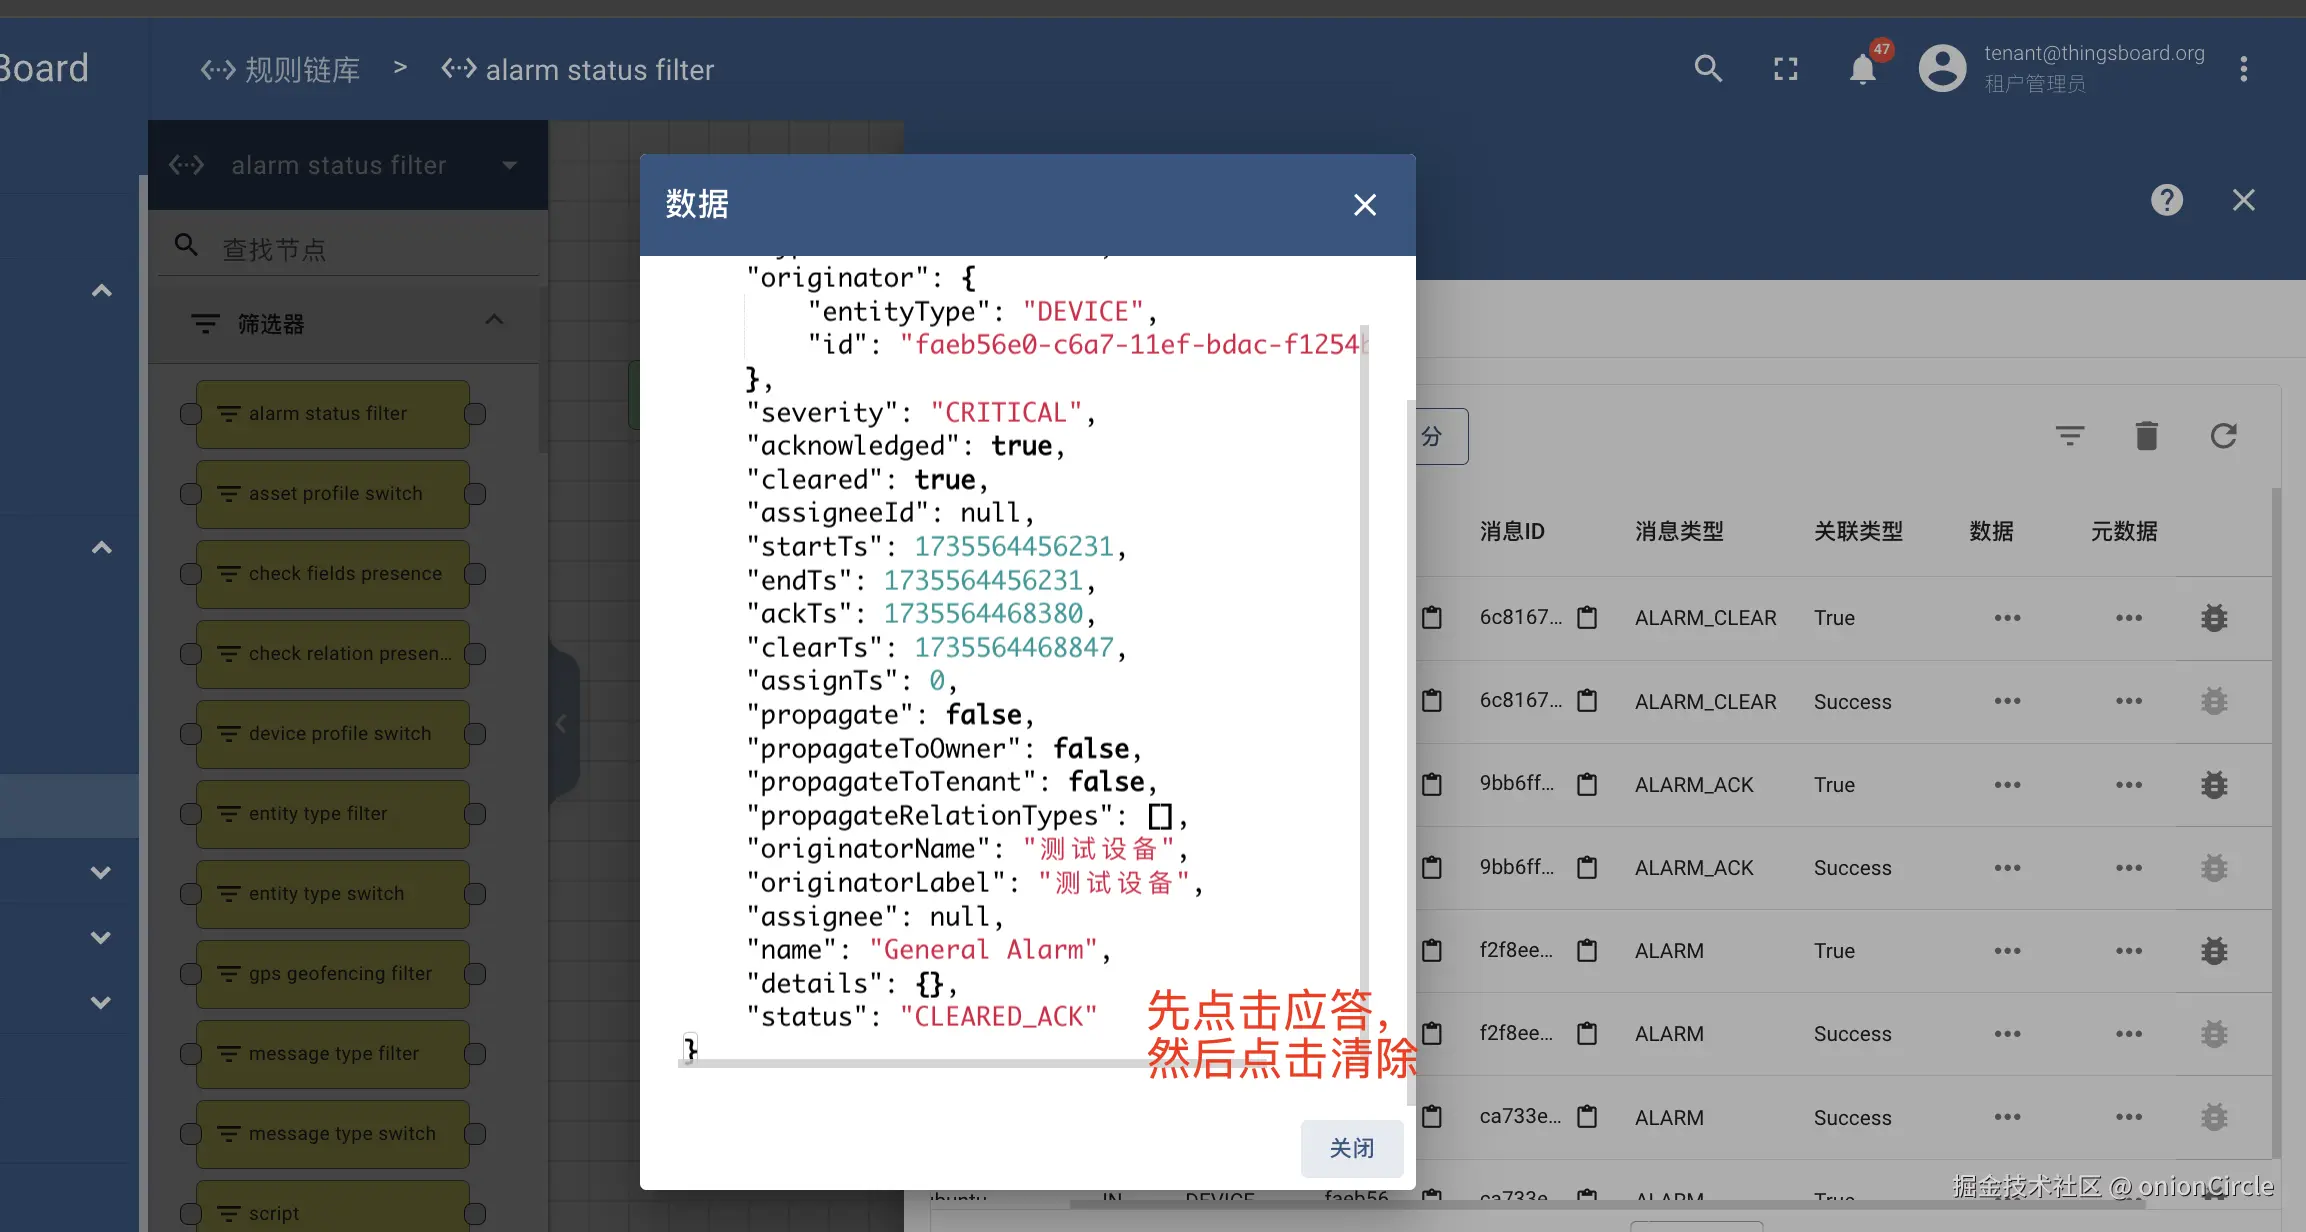This screenshot has height=1232, width=2306.
Task: Copy the message ID 9bb6ff in the first ALARM_ACK row
Action: tap(1587, 785)
